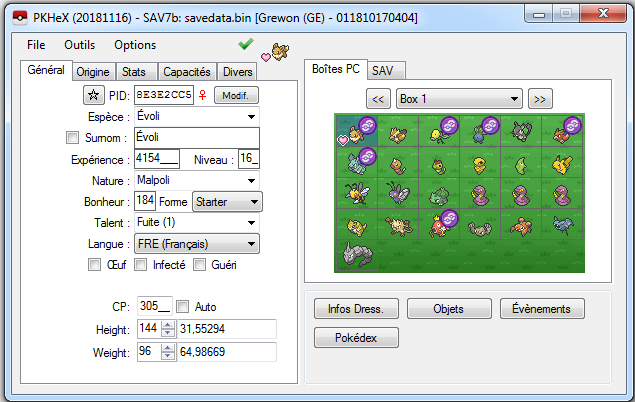Select the Pikachu sprite in the box
The height and width of the screenshot is (402, 635).
click(563, 164)
